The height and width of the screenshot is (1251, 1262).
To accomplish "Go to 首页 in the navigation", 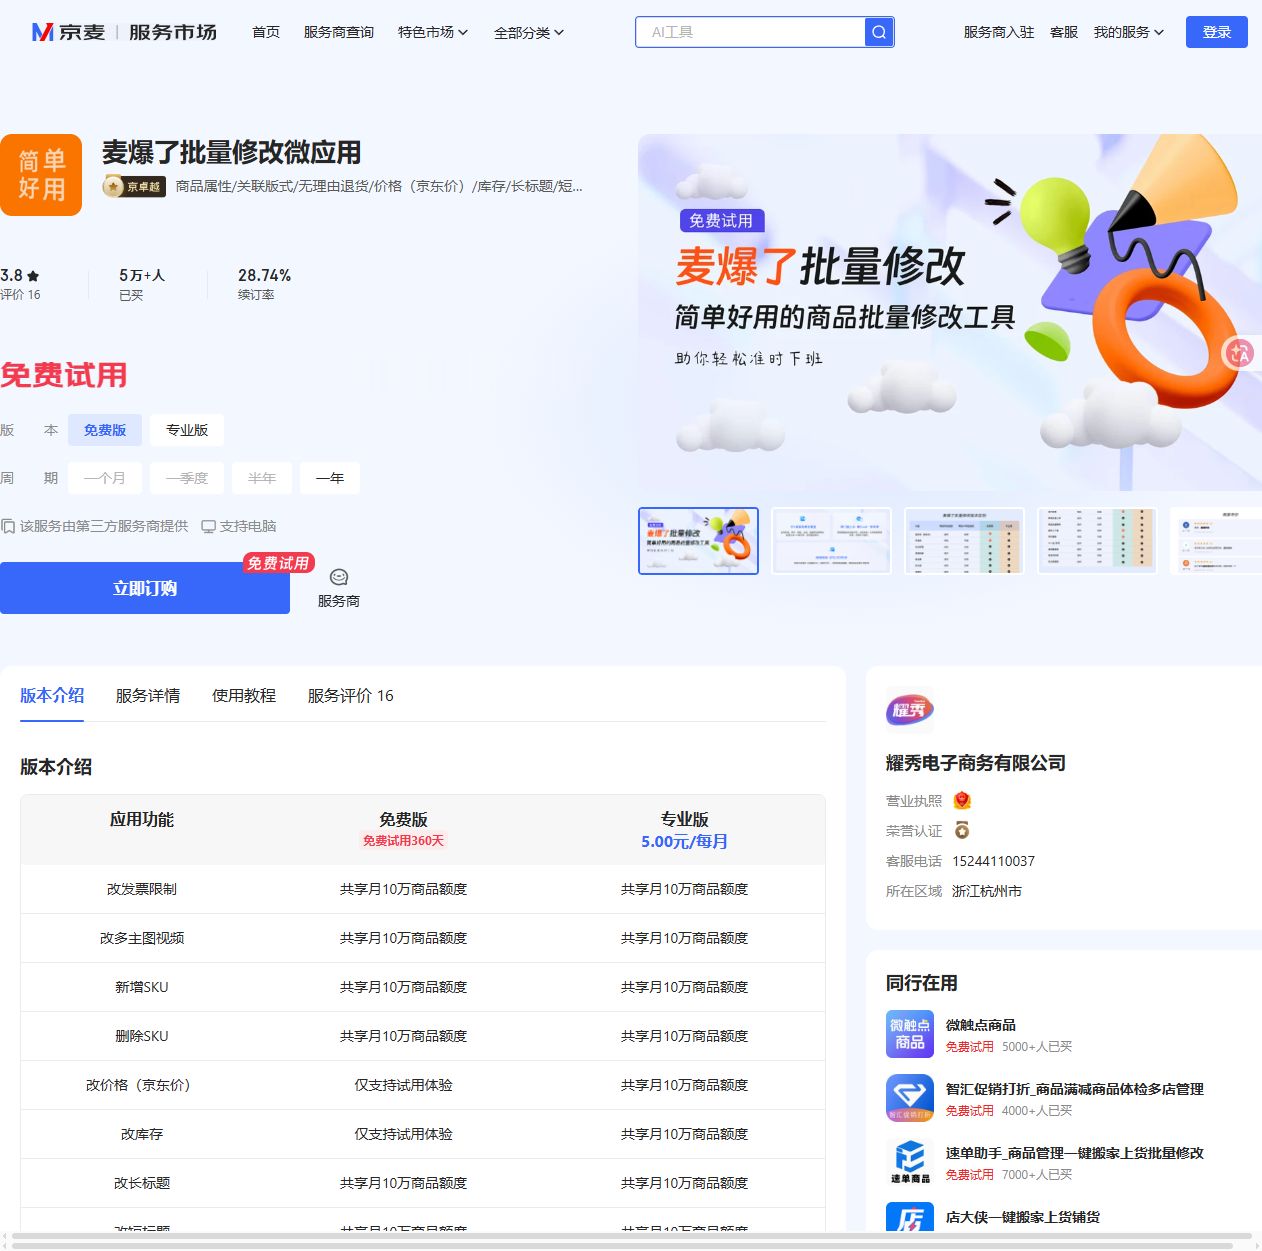I will (x=266, y=32).
